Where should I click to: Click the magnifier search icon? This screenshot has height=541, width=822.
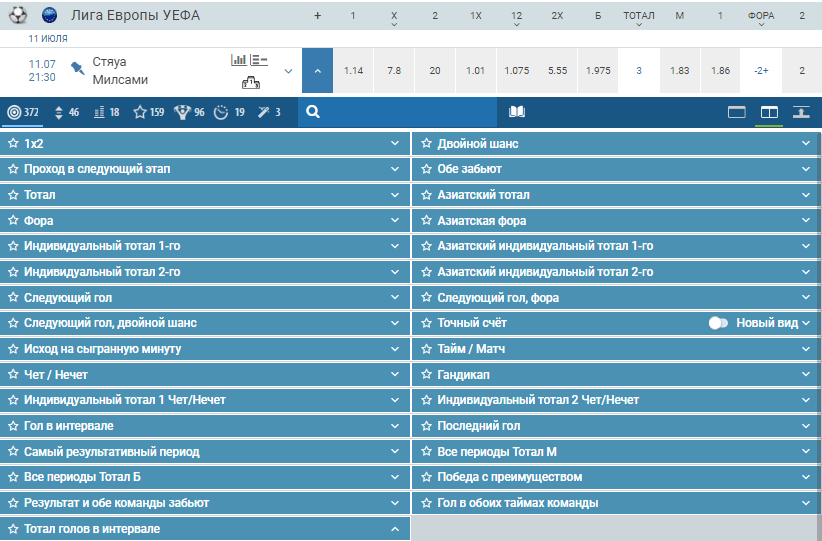click(313, 112)
